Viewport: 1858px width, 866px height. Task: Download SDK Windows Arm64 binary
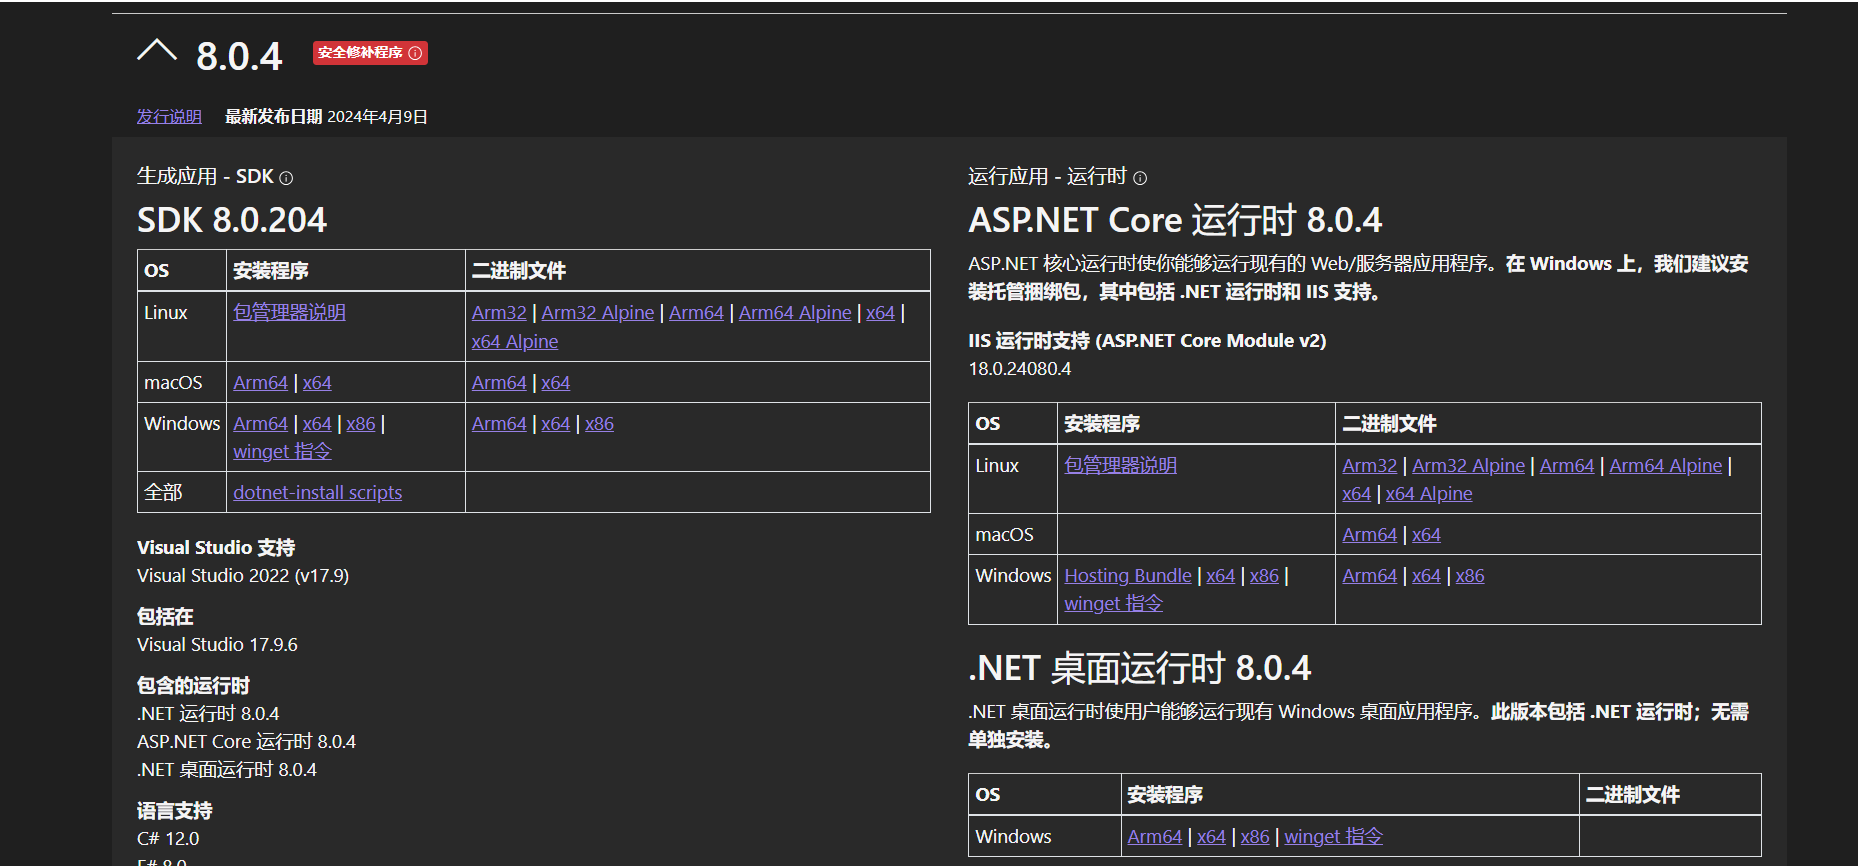[499, 423]
